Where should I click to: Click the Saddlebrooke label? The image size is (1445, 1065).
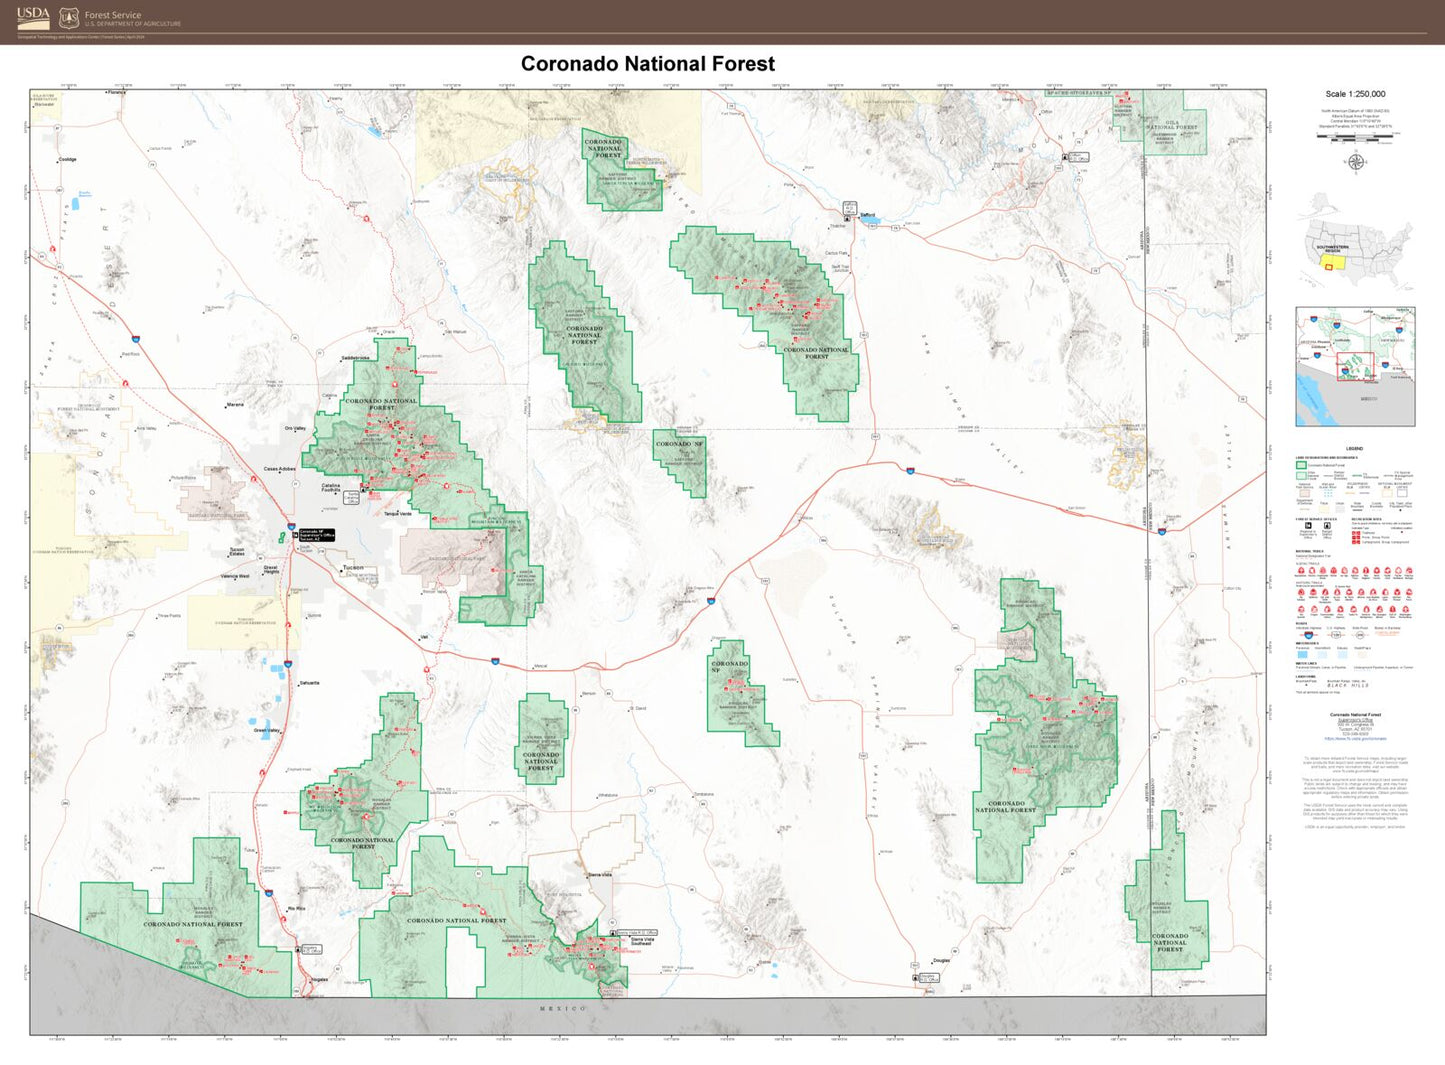click(x=355, y=358)
